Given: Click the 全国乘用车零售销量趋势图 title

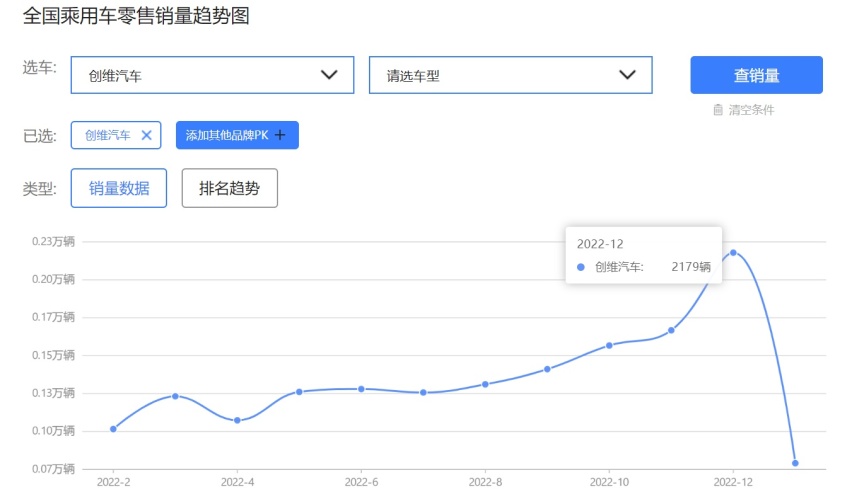Looking at the screenshot, I should 136,16.
